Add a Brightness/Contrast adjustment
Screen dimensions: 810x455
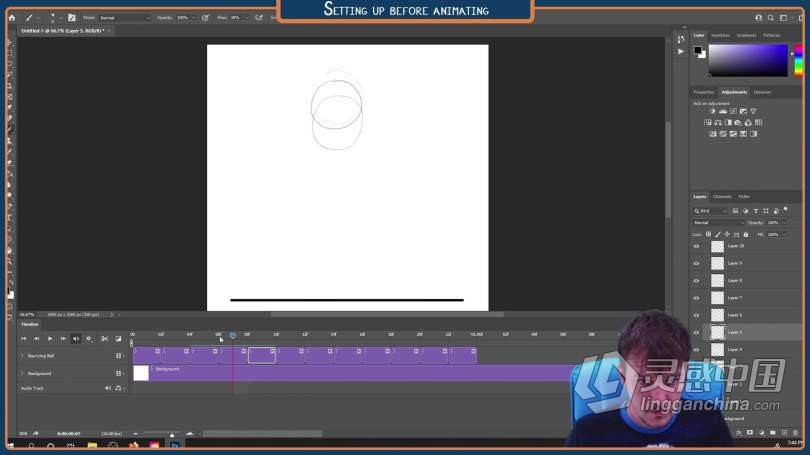(x=713, y=112)
